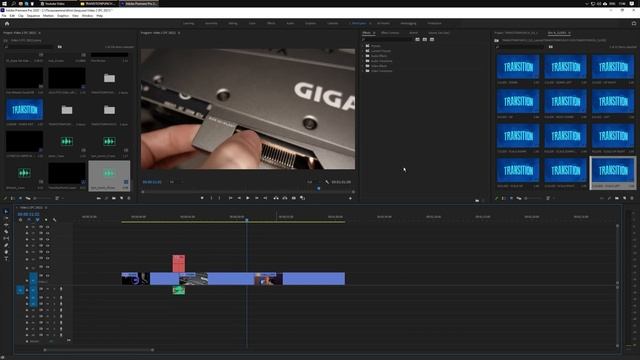Click Program monitor current timecode
The width and height of the screenshot is (640, 360).
point(152,182)
